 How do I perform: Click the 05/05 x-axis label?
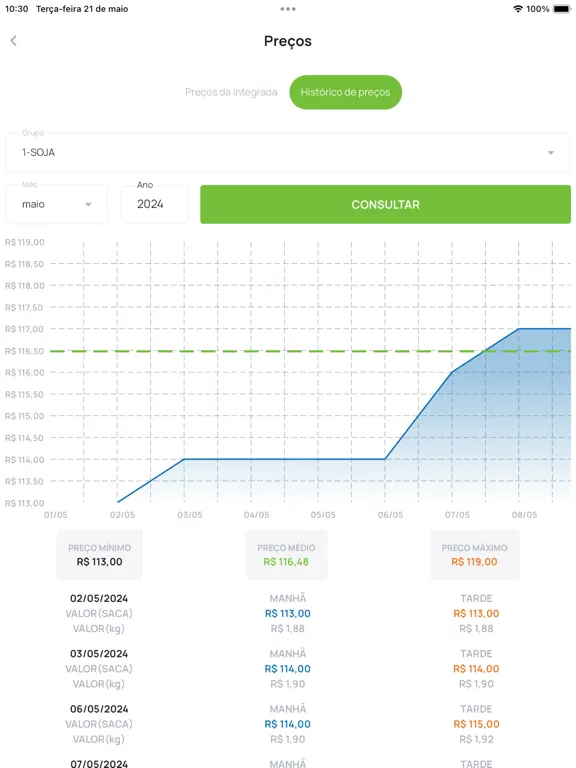(323, 515)
